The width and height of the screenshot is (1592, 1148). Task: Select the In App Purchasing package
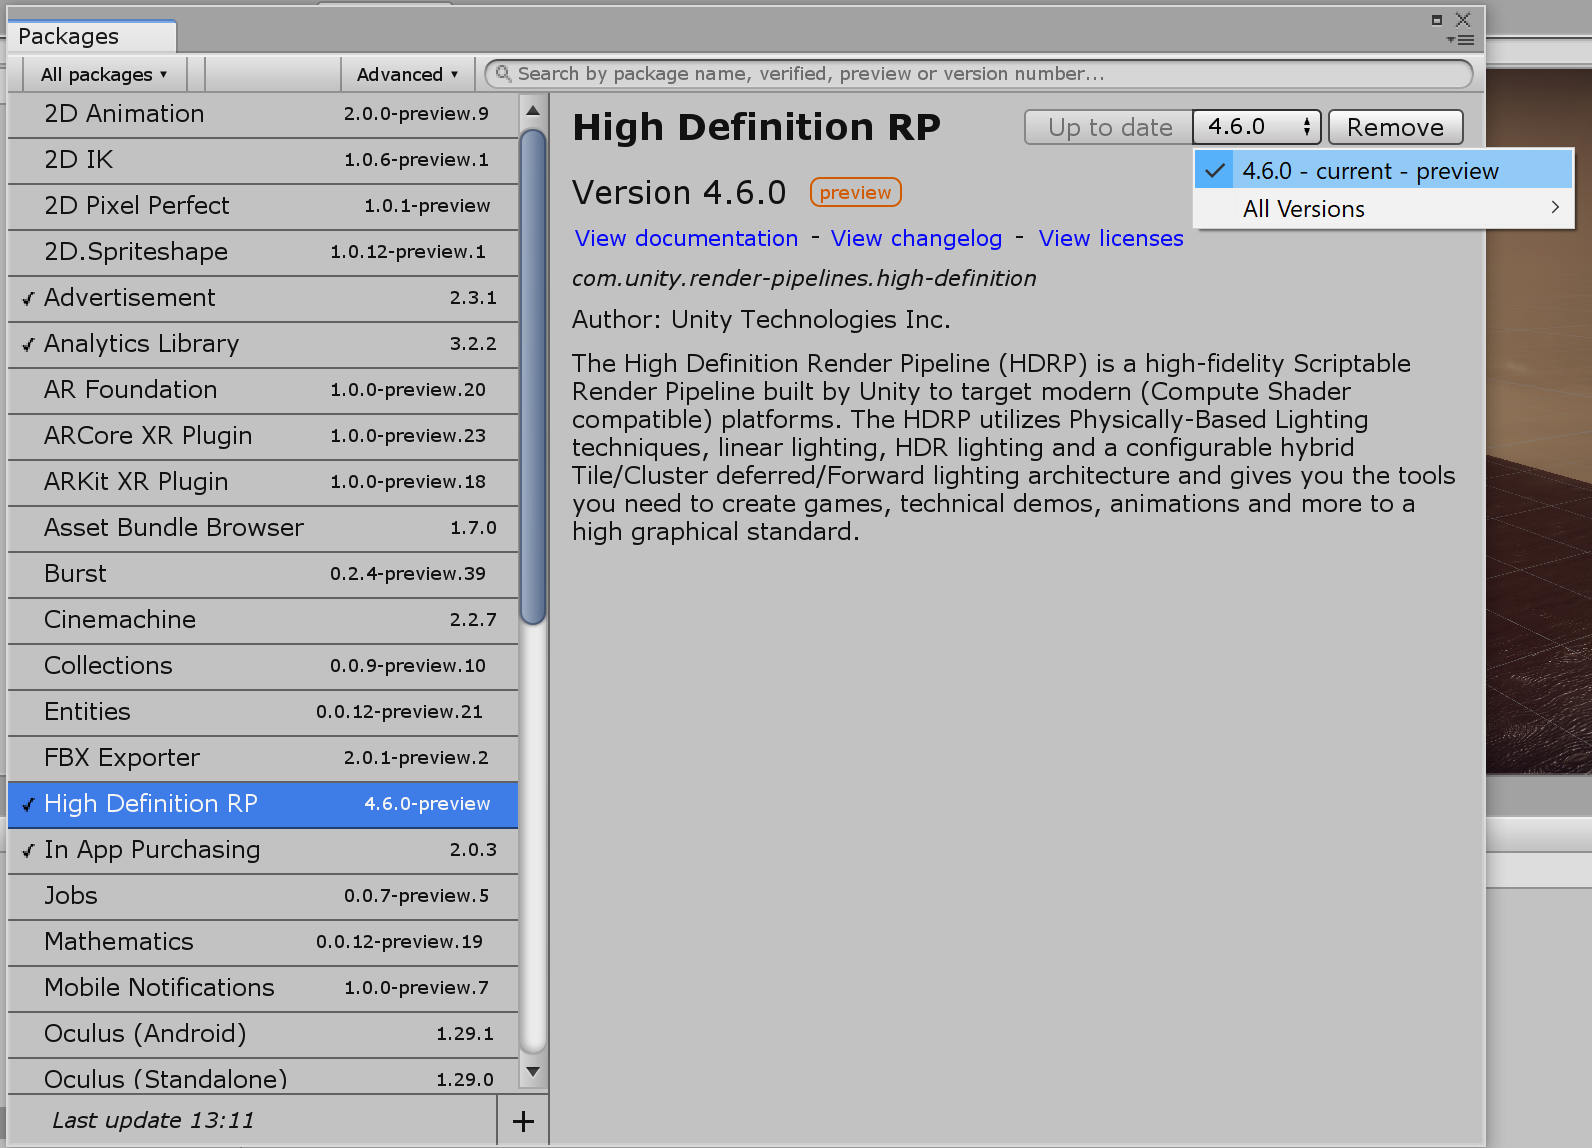(x=263, y=850)
